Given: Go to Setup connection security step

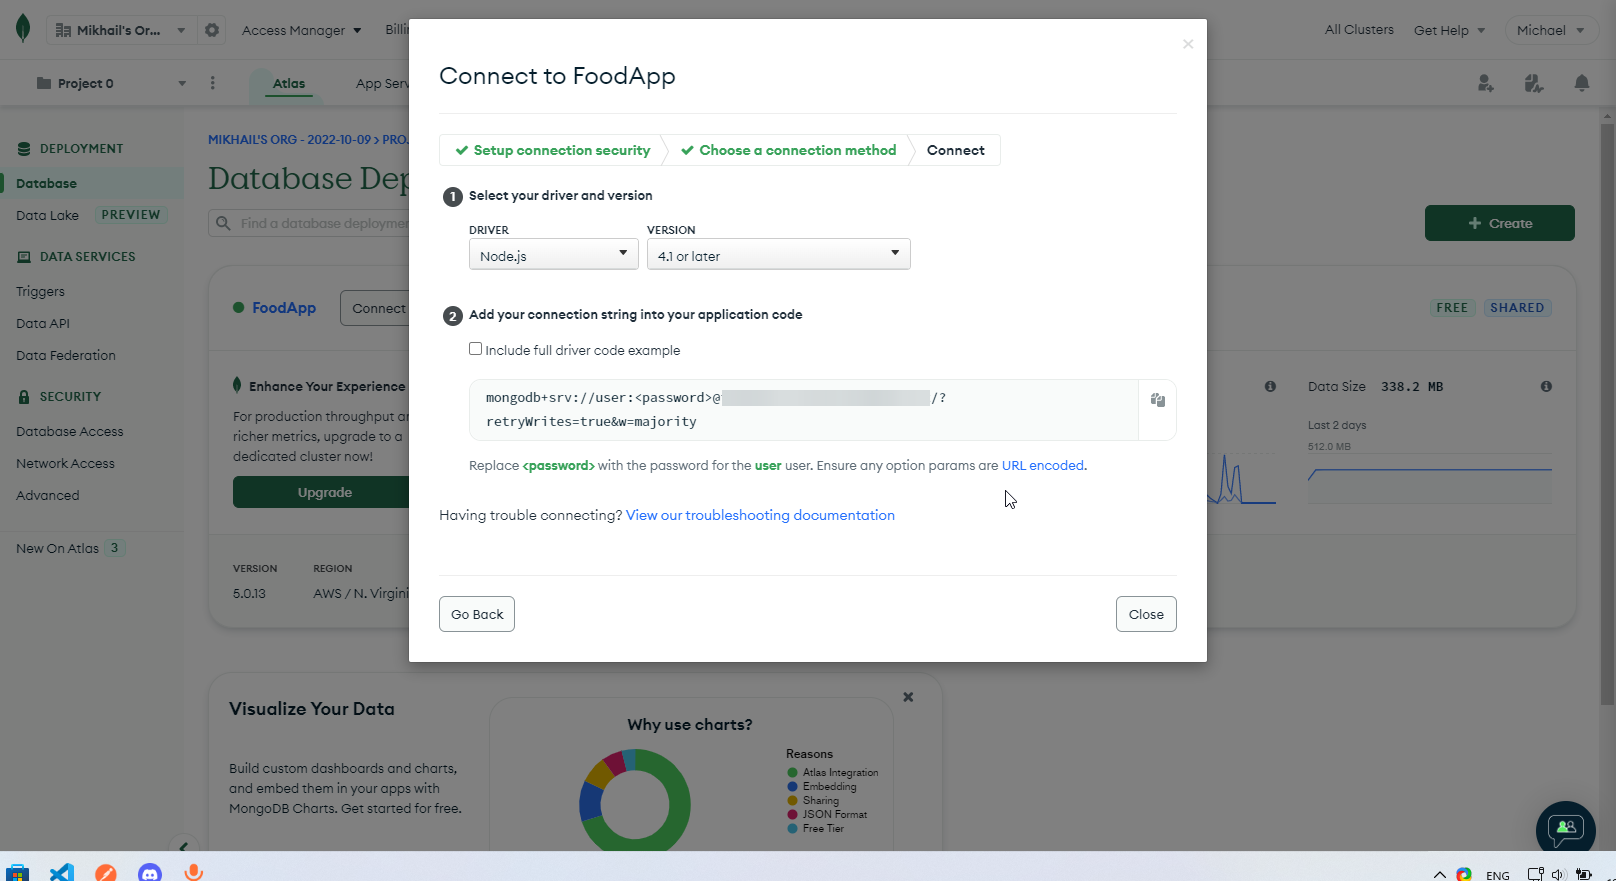Looking at the screenshot, I should coord(552,150).
